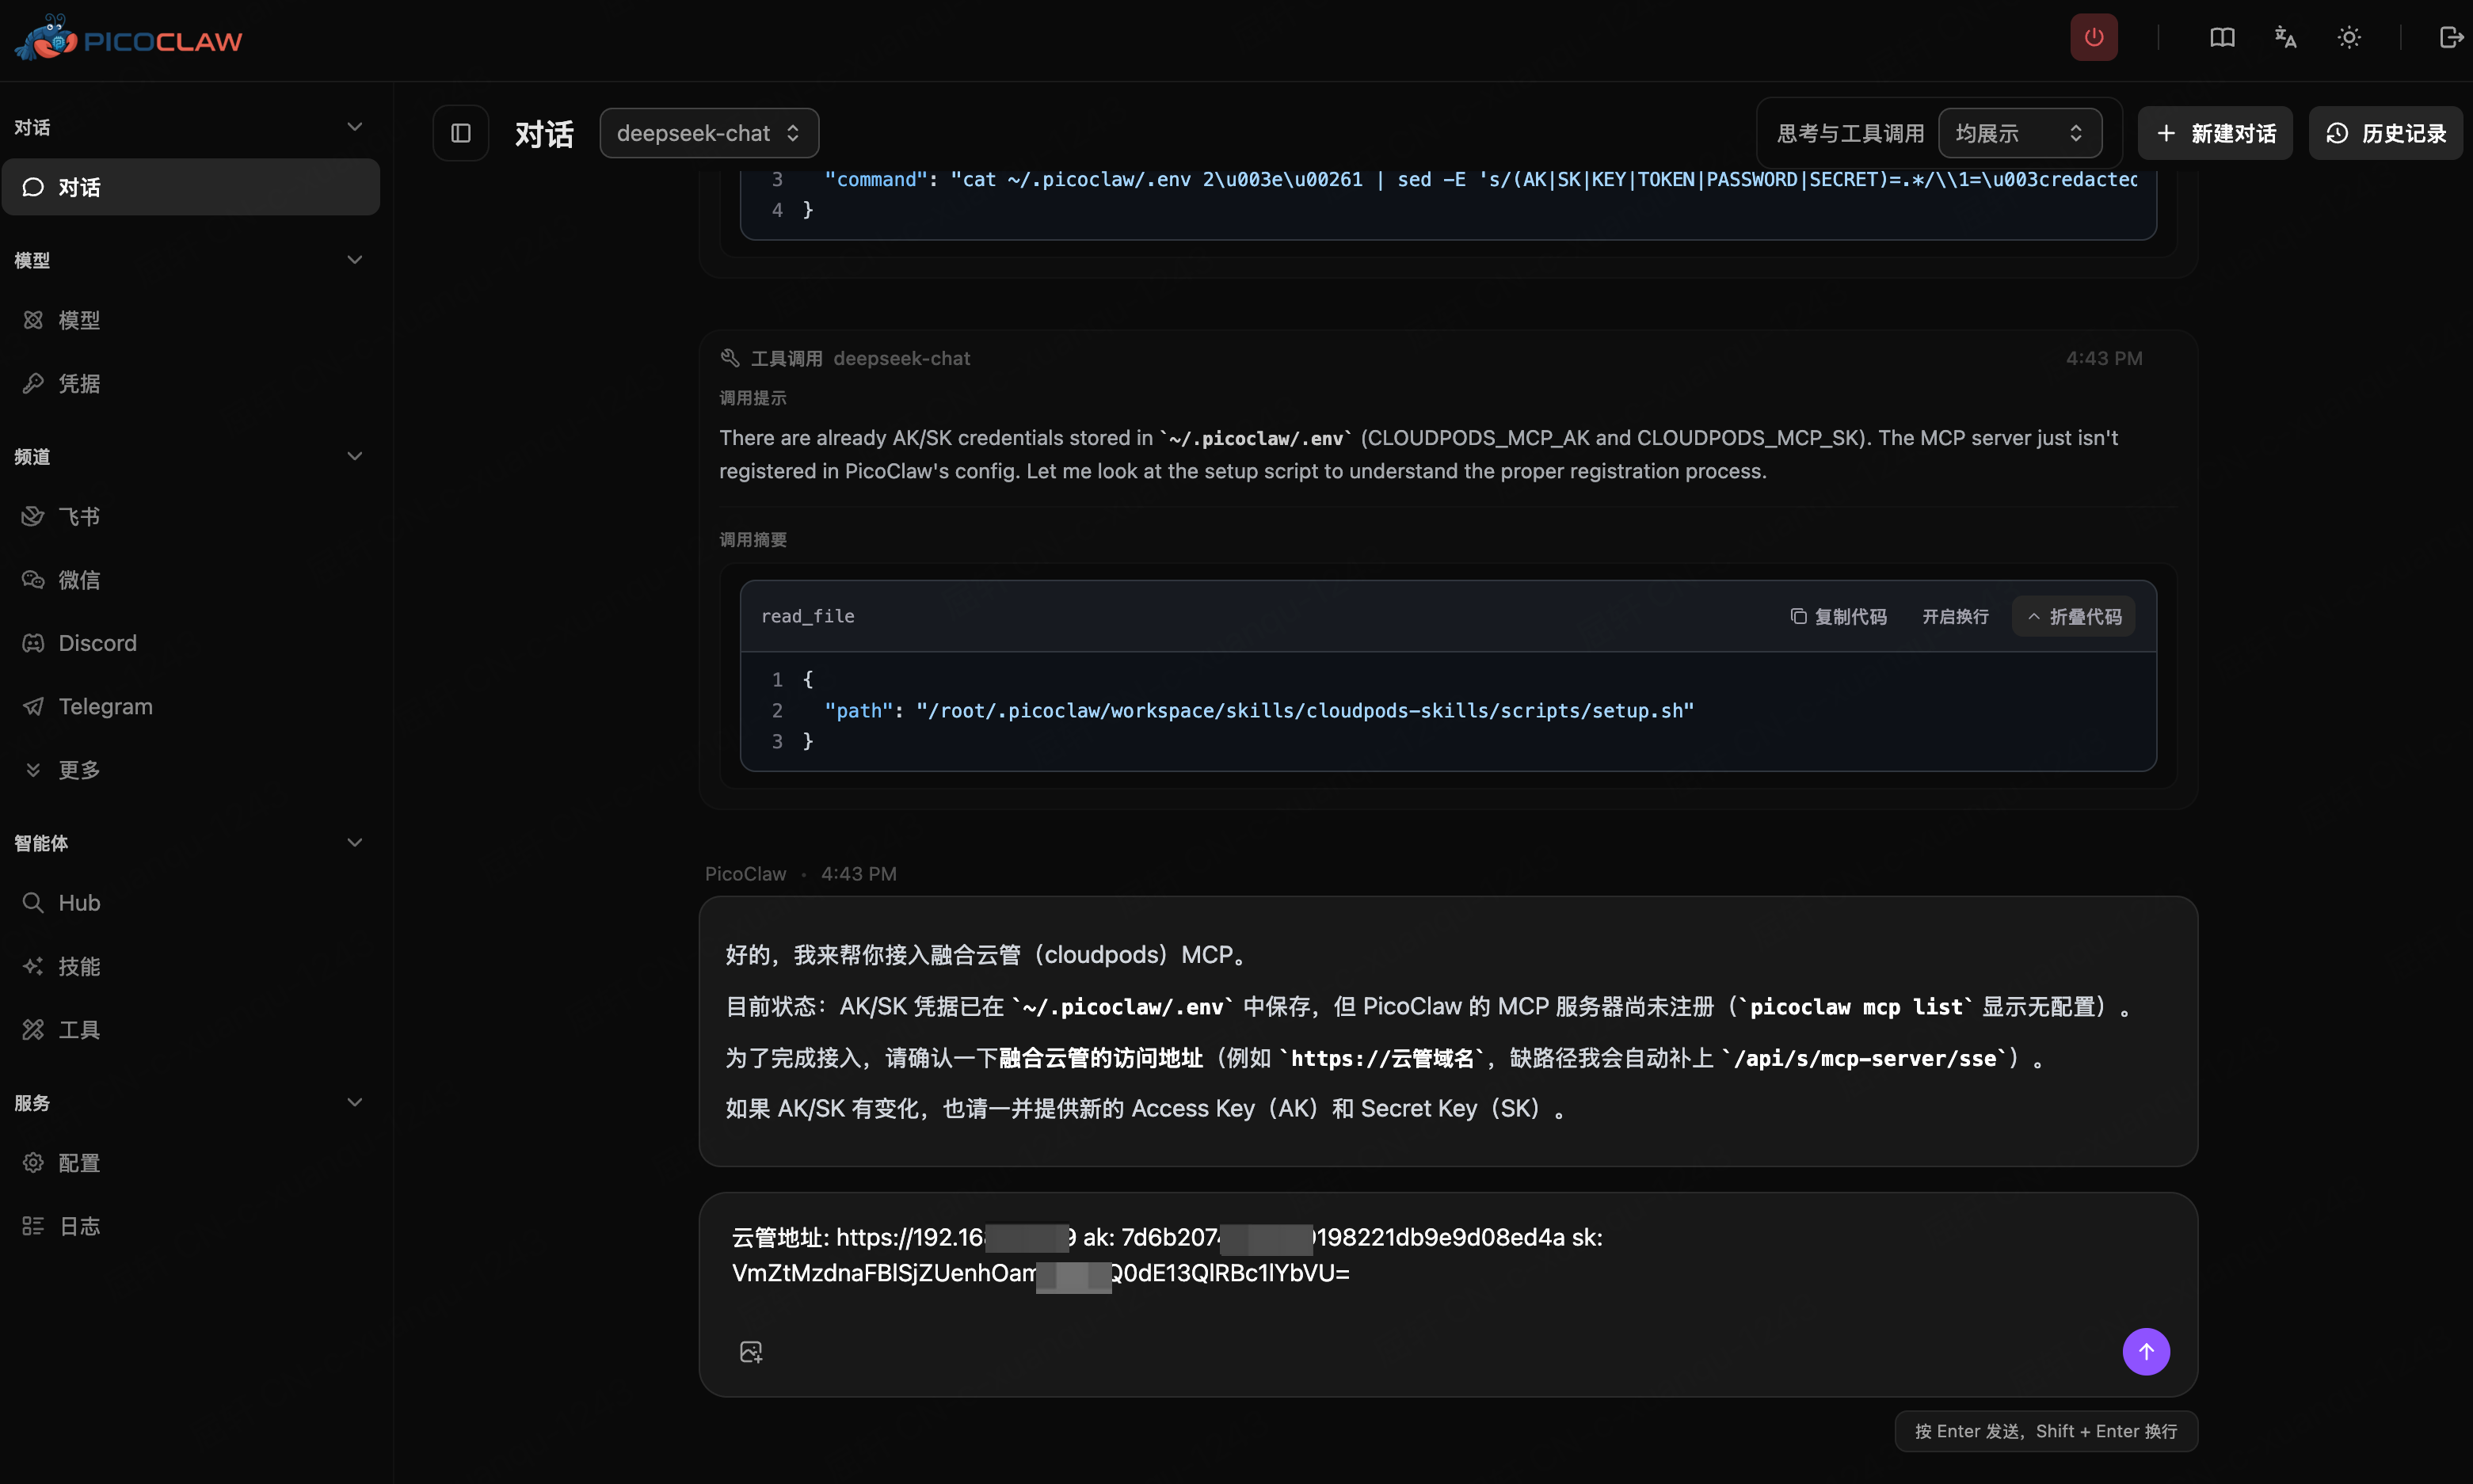Click the logout icon

(2450, 38)
